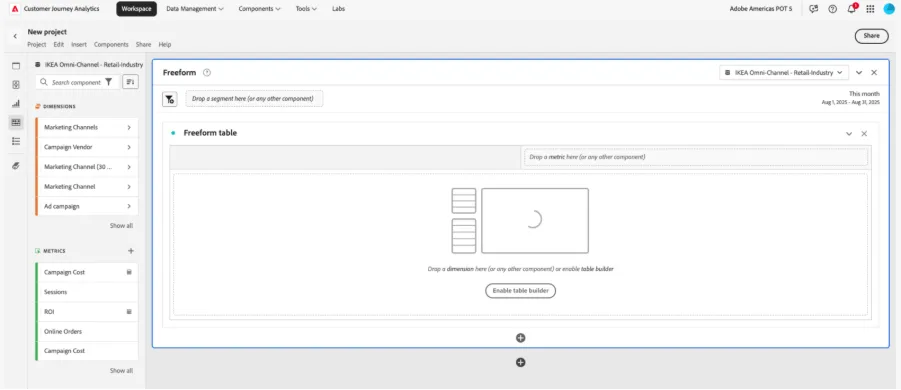Image resolution: width=901 pixels, height=390 pixels.
Task: Open the Visualizations bar chart rail icon
Action: [x=16, y=104]
